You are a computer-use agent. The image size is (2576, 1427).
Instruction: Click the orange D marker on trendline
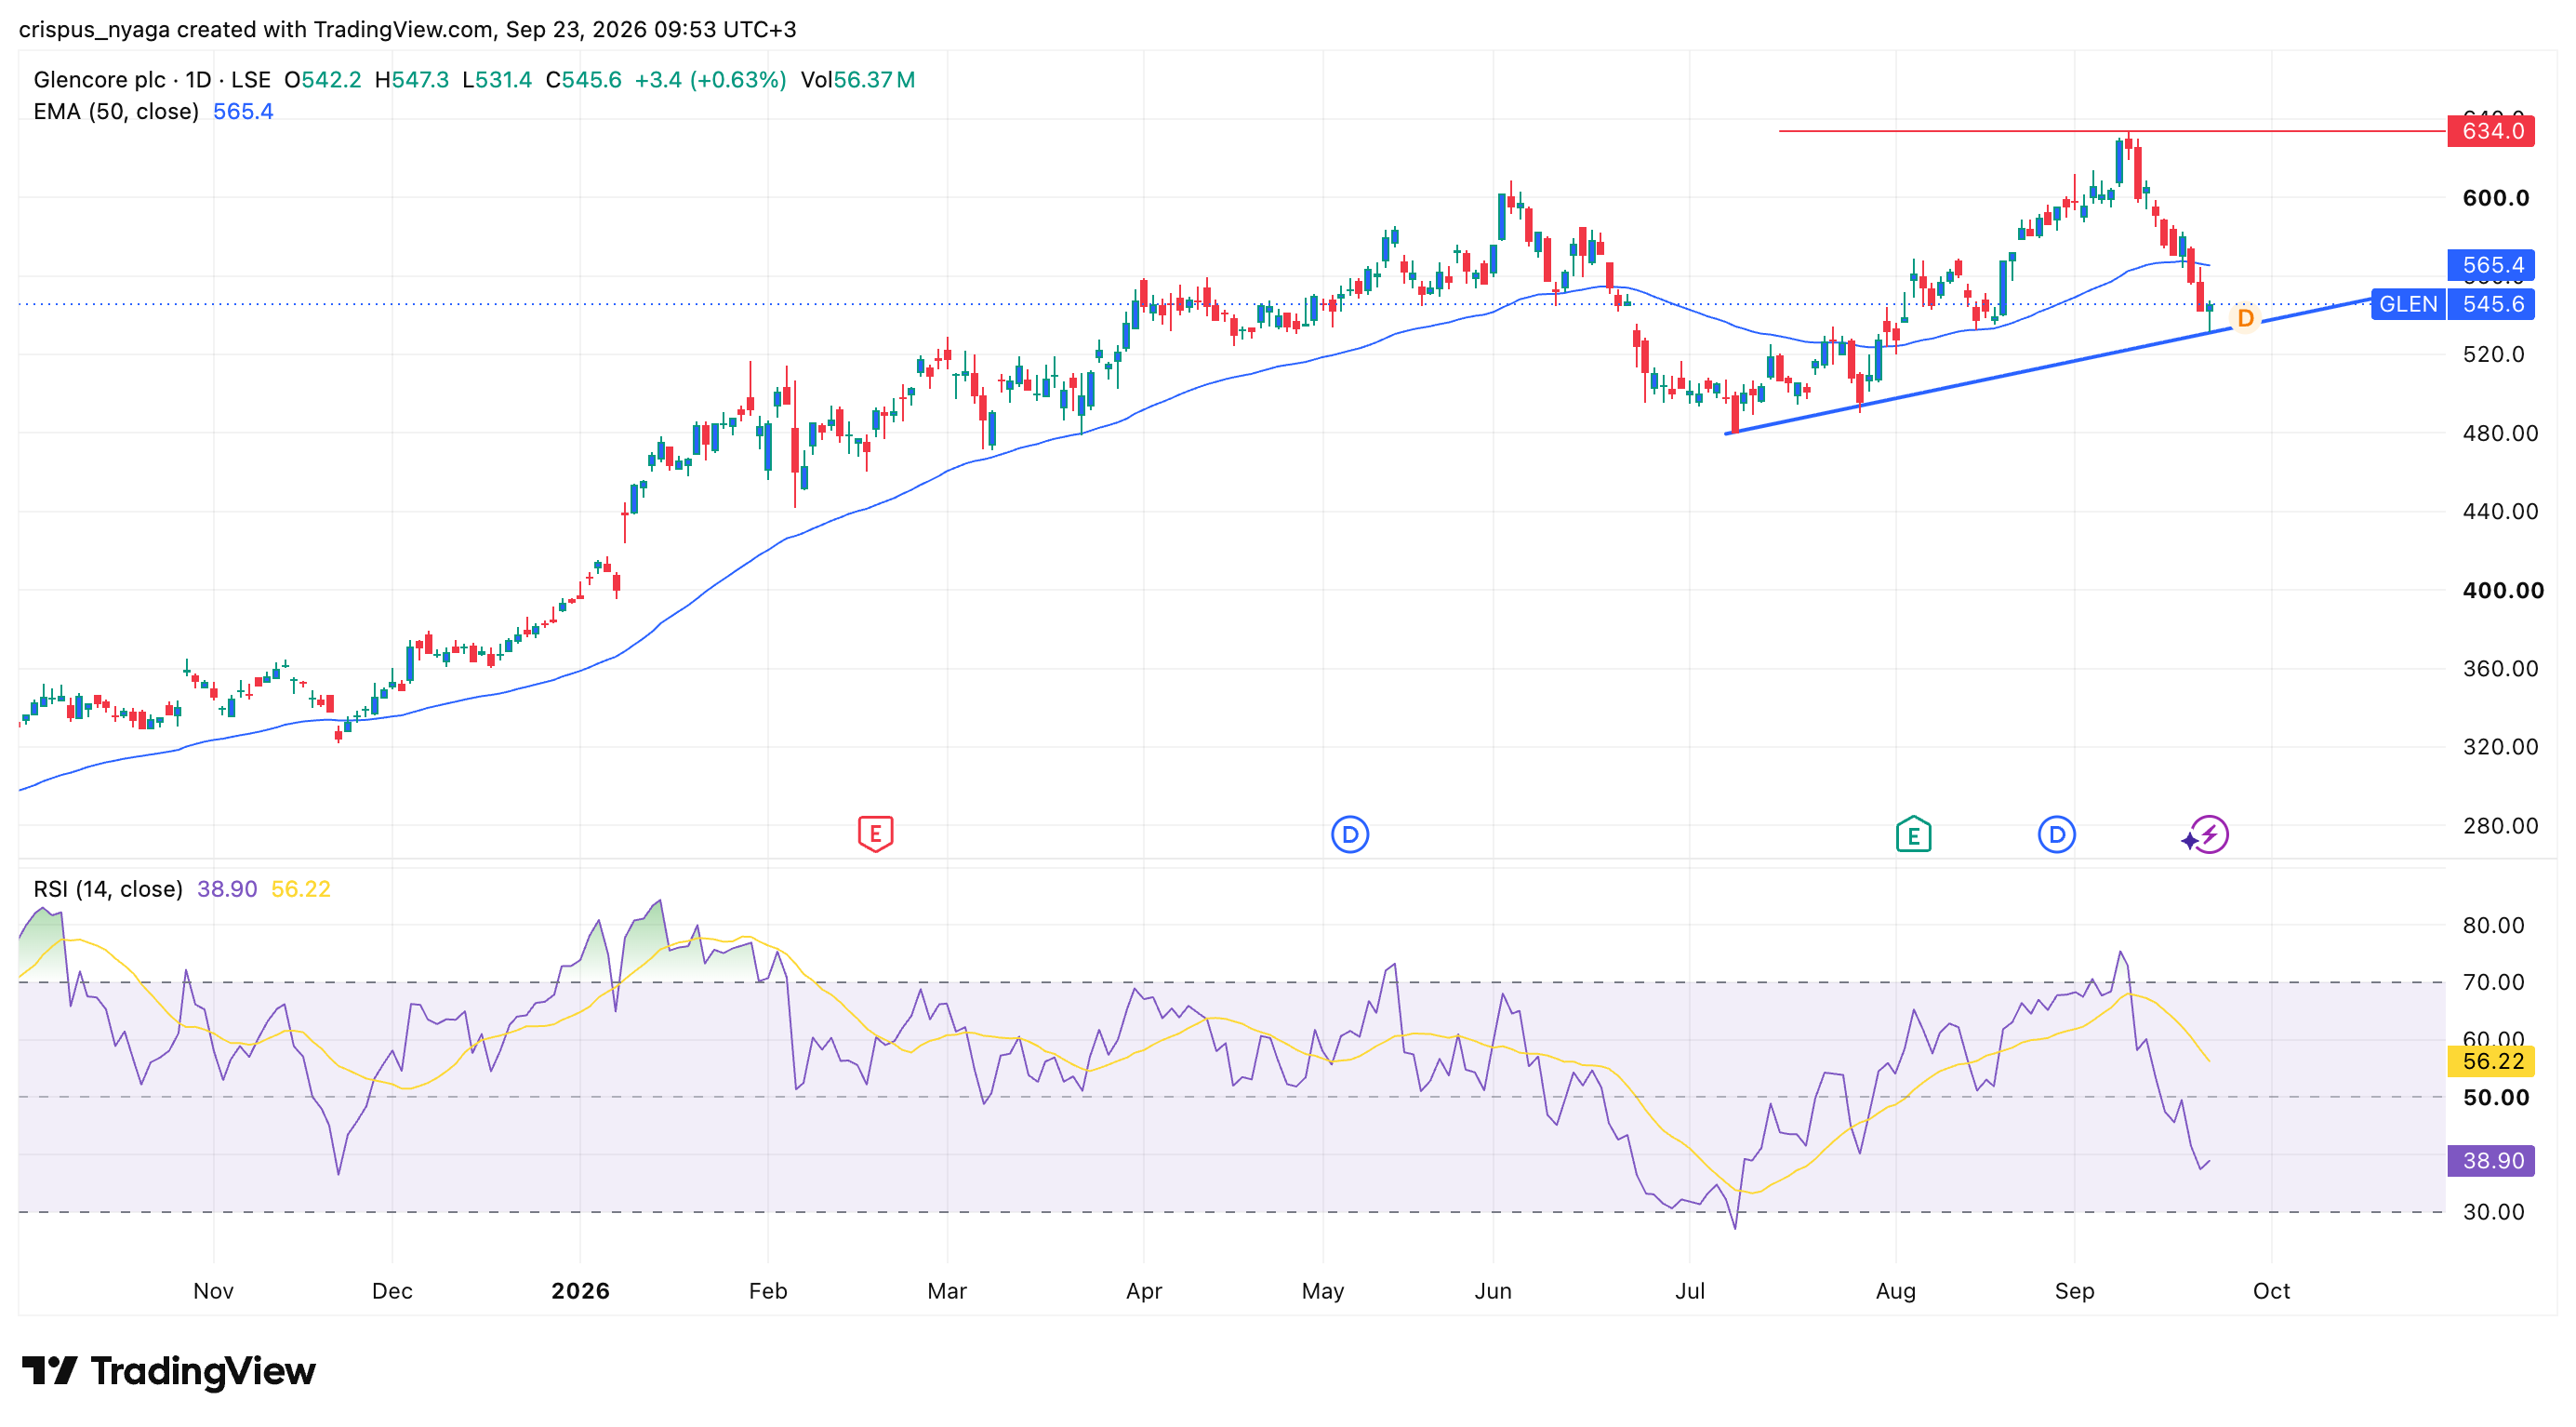coord(2245,318)
